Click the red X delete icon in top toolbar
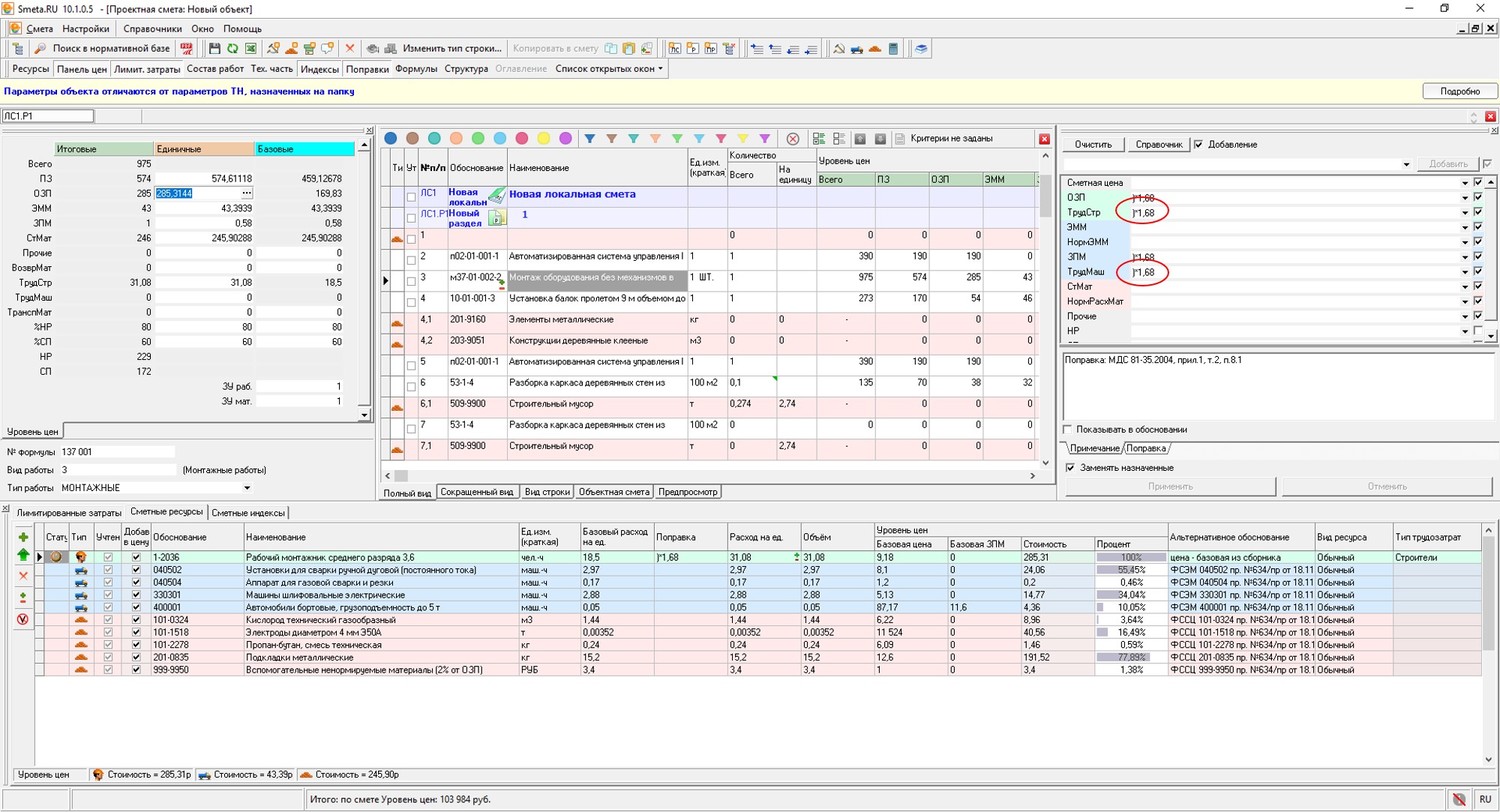Screen dimensions: 1500x812 pyautogui.click(x=349, y=48)
